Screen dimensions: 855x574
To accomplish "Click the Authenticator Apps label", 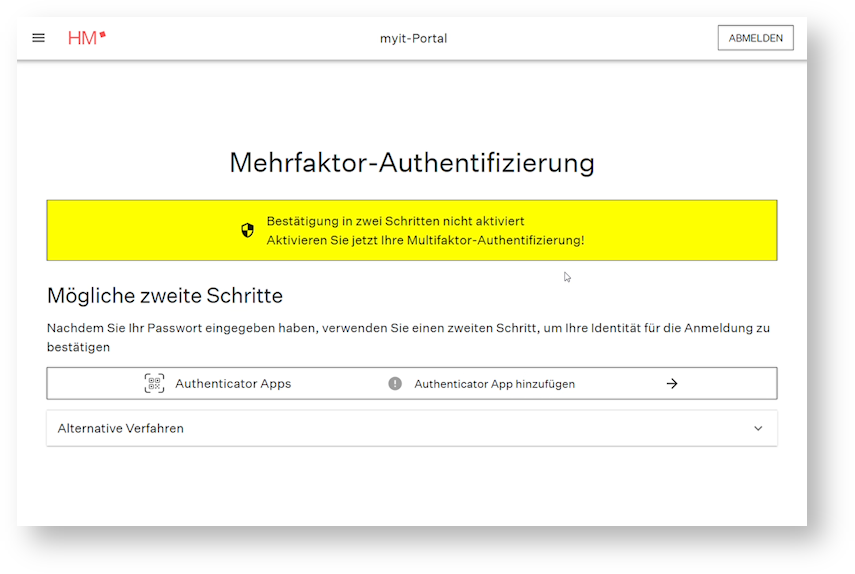I will click(233, 383).
